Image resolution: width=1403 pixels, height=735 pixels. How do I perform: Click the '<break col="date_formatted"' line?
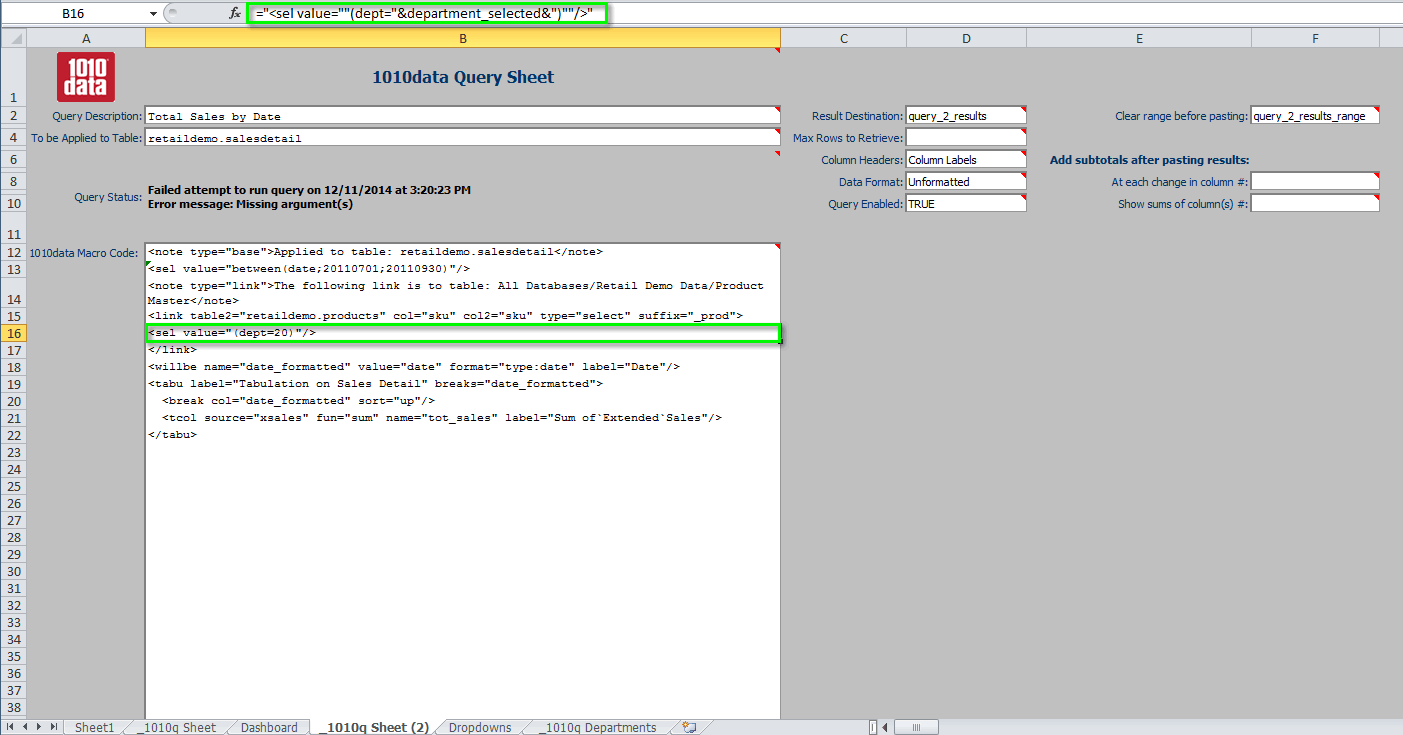click(298, 401)
